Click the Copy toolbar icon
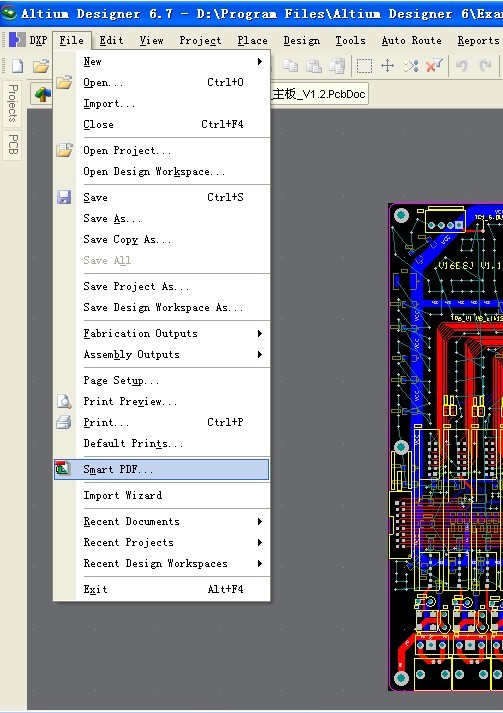 pos(291,66)
